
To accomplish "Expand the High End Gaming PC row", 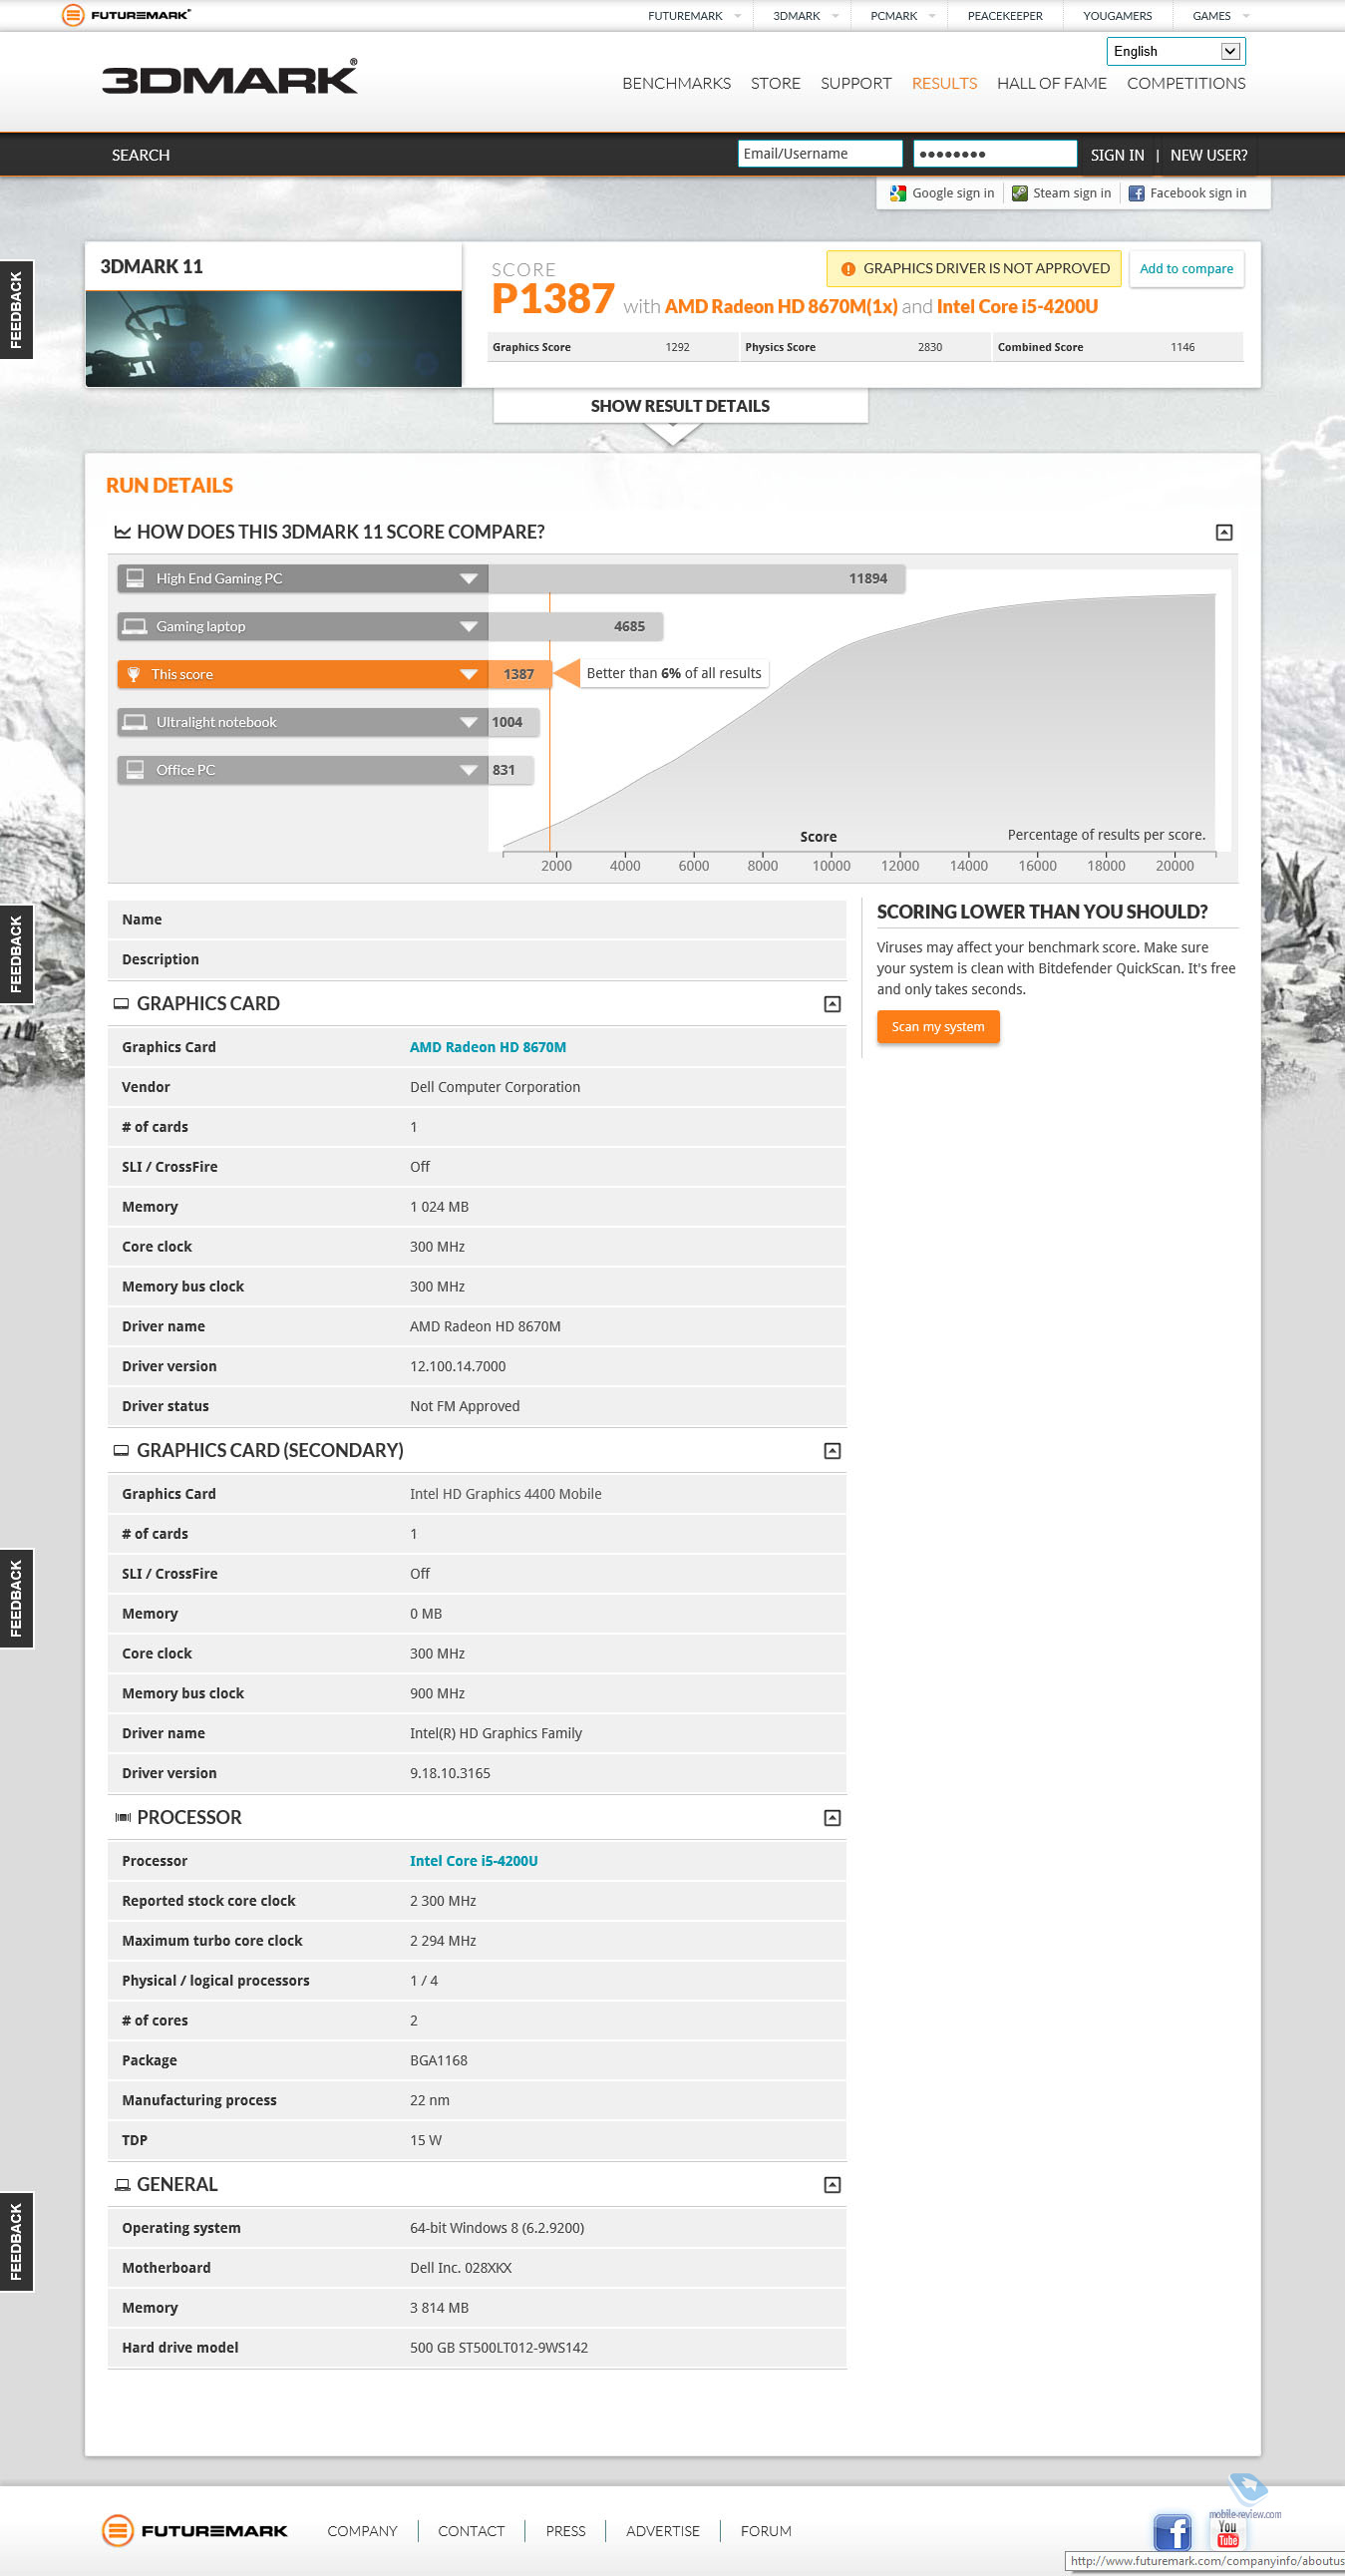I will pyautogui.click(x=468, y=579).
